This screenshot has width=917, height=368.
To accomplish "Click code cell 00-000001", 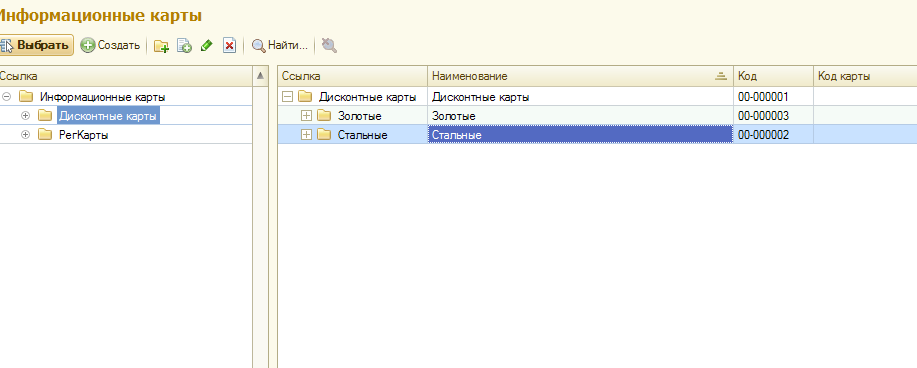I will [x=773, y=97].
